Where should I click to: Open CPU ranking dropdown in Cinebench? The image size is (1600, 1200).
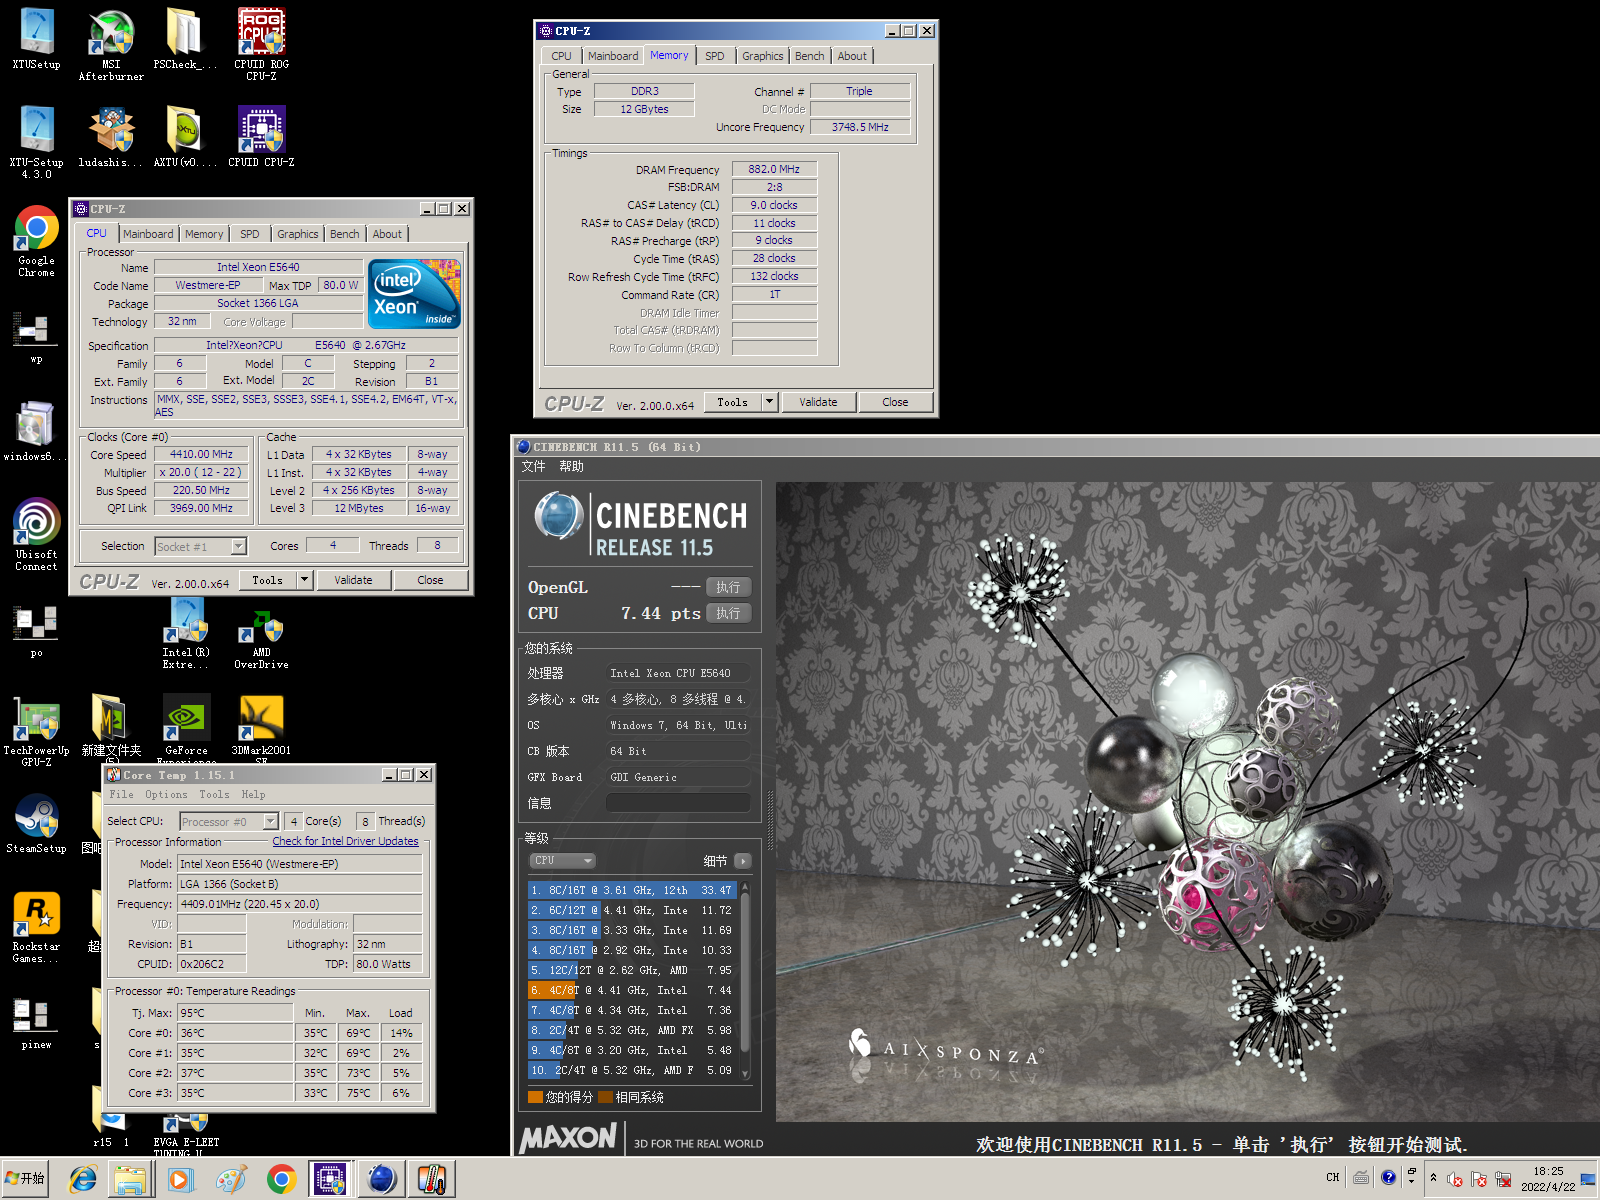point(562,860)
